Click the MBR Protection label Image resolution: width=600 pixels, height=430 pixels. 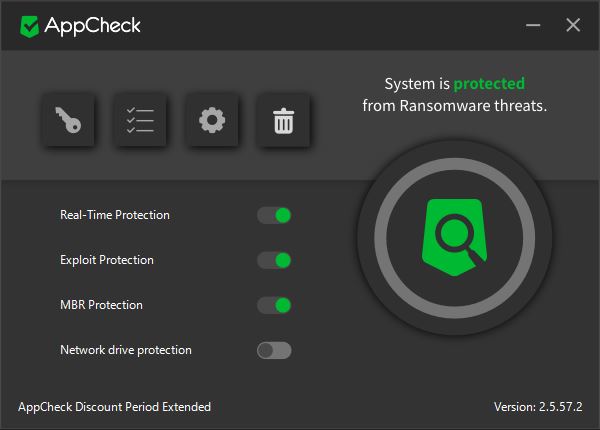[101, 305]
